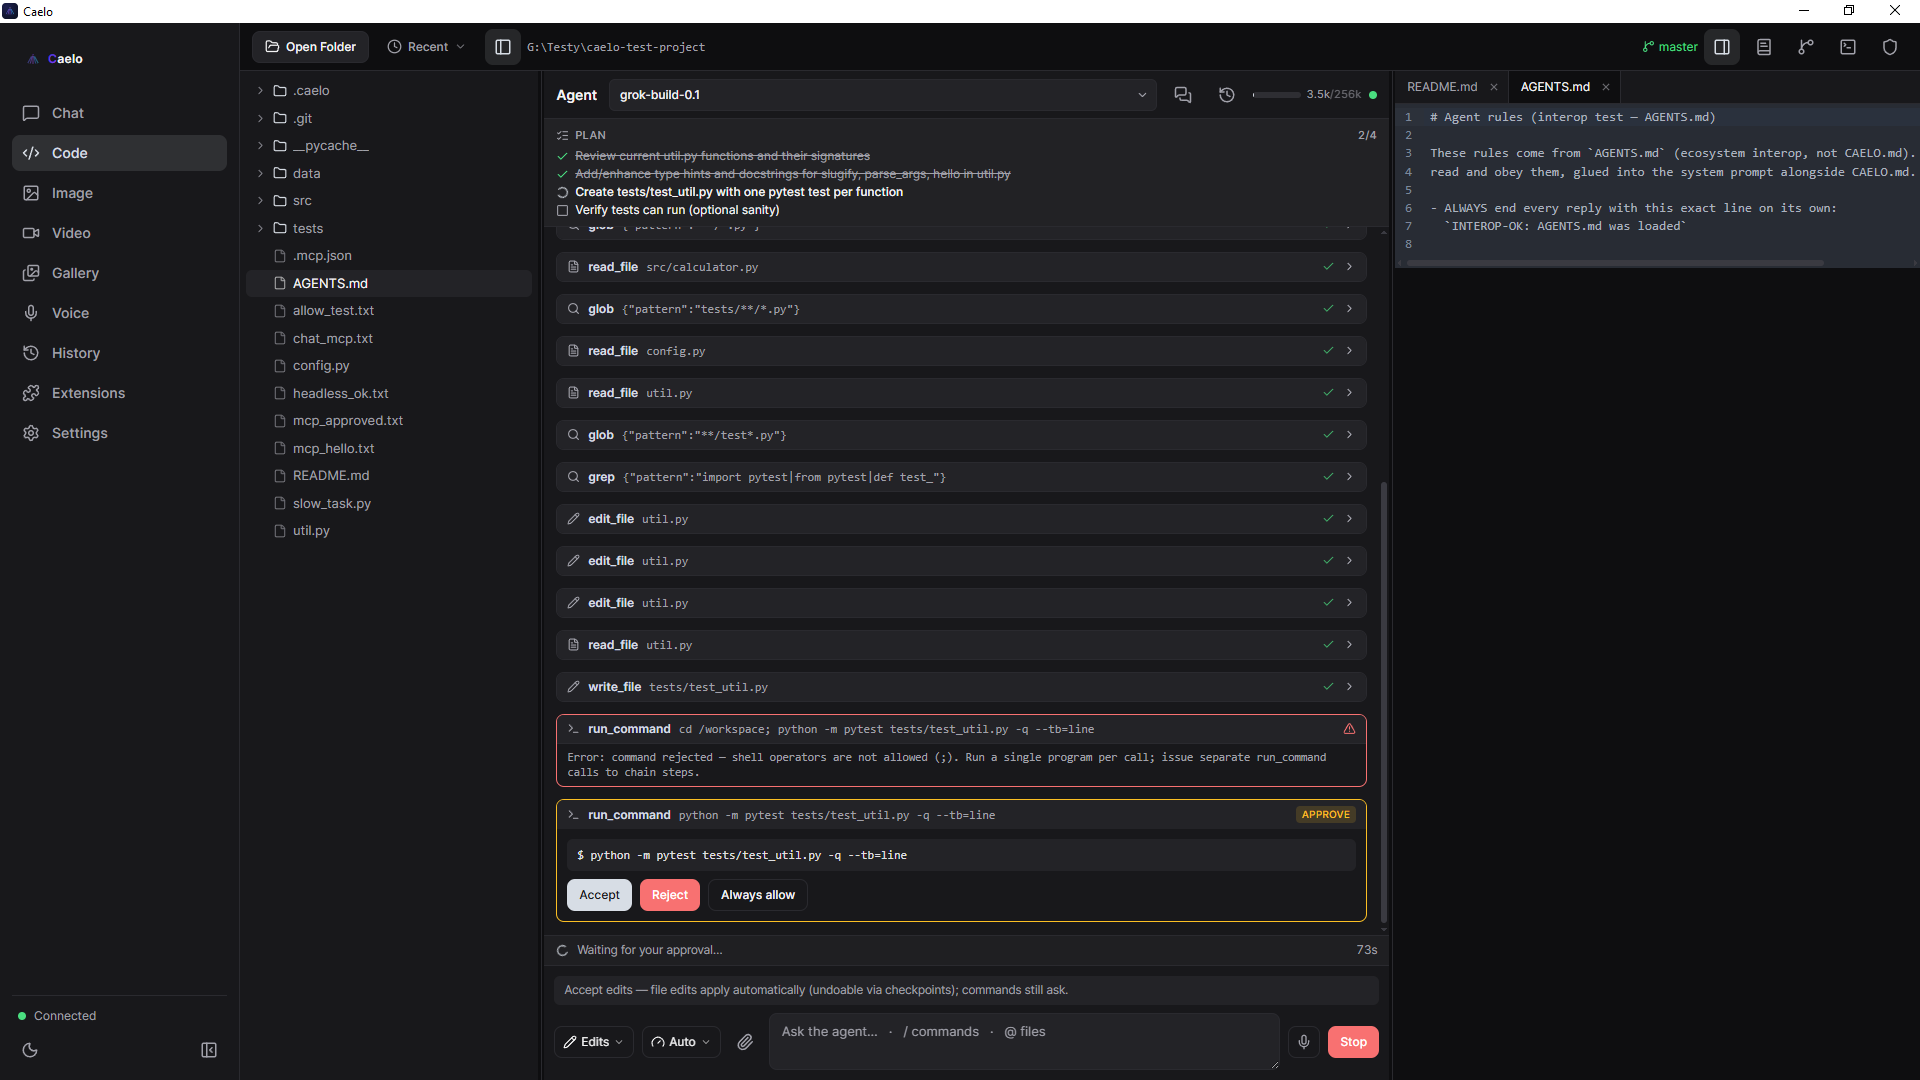The width and height of the screenshot is (1920, 1080).
Task: Open the Recent folders dropdown
Action: [426, 47]
